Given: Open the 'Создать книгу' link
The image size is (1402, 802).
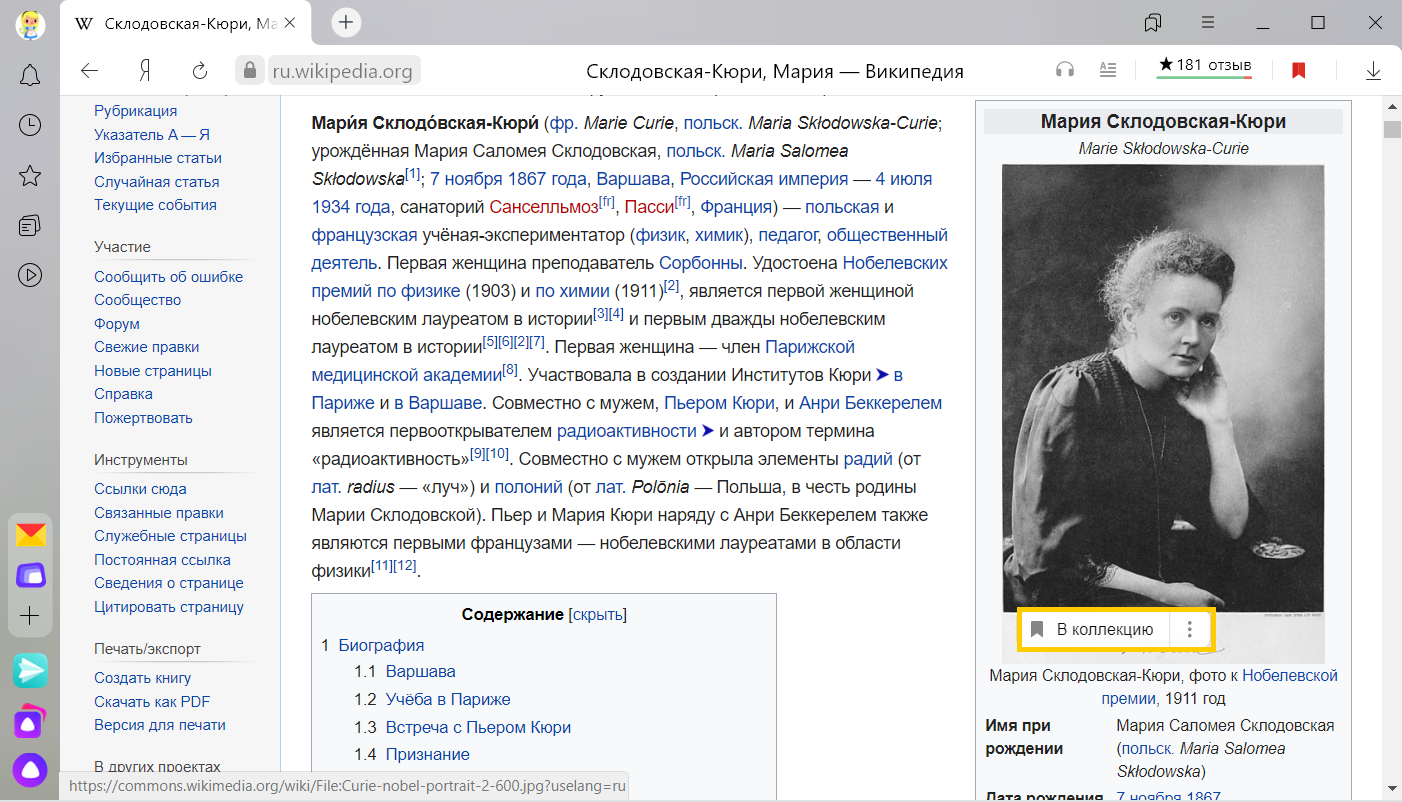Looking at the screenshot, I should 143,678.
